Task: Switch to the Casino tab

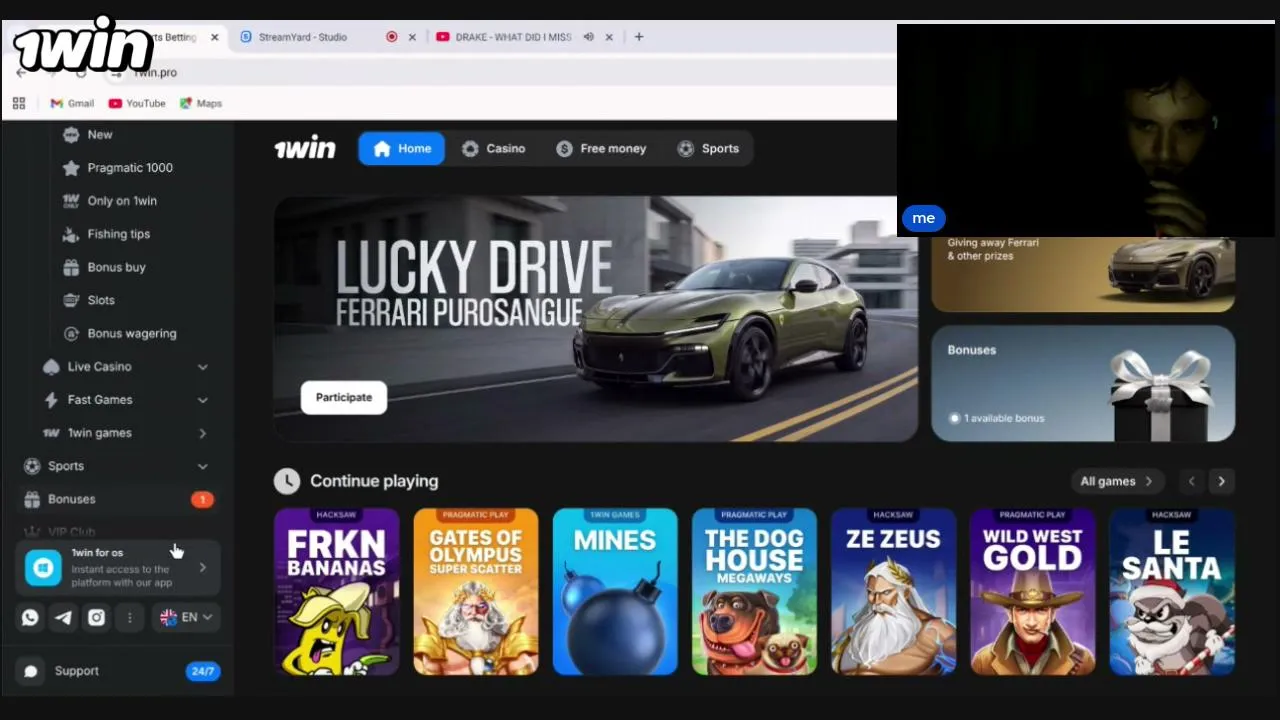Action: pyautogui.click(x=494, y=148)
